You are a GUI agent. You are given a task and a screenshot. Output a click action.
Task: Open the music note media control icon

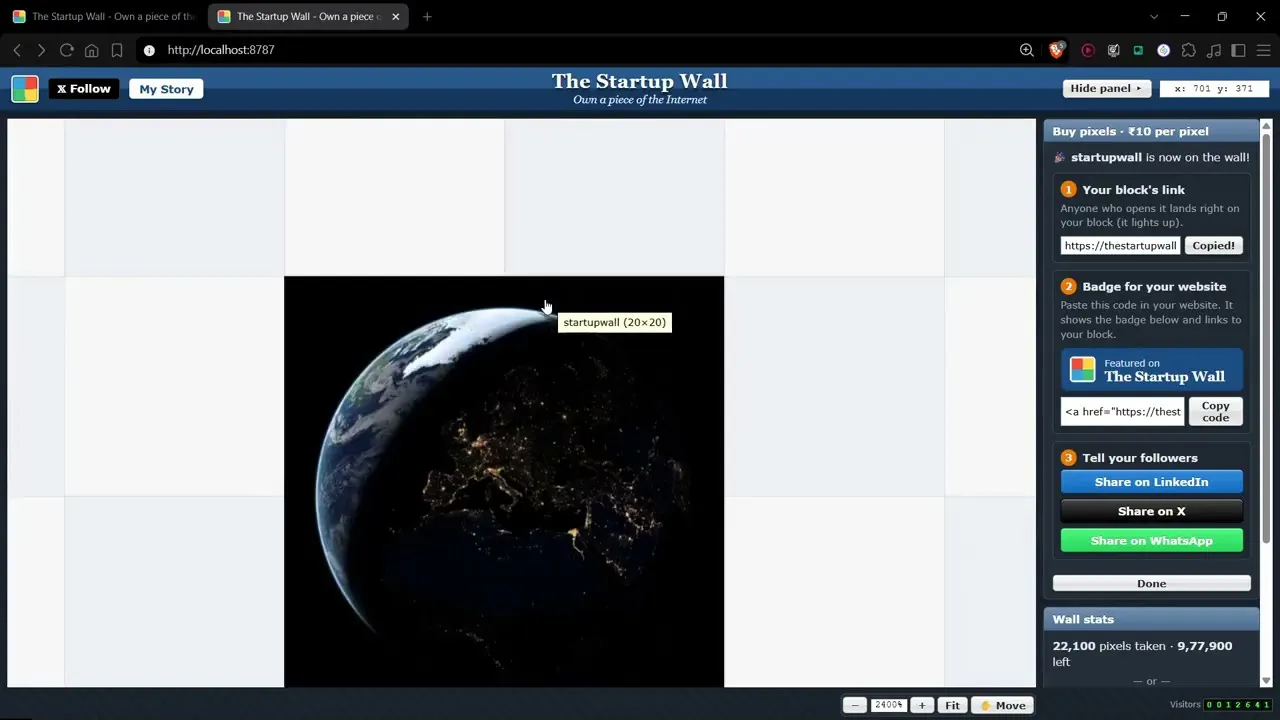click(1213, 50)
